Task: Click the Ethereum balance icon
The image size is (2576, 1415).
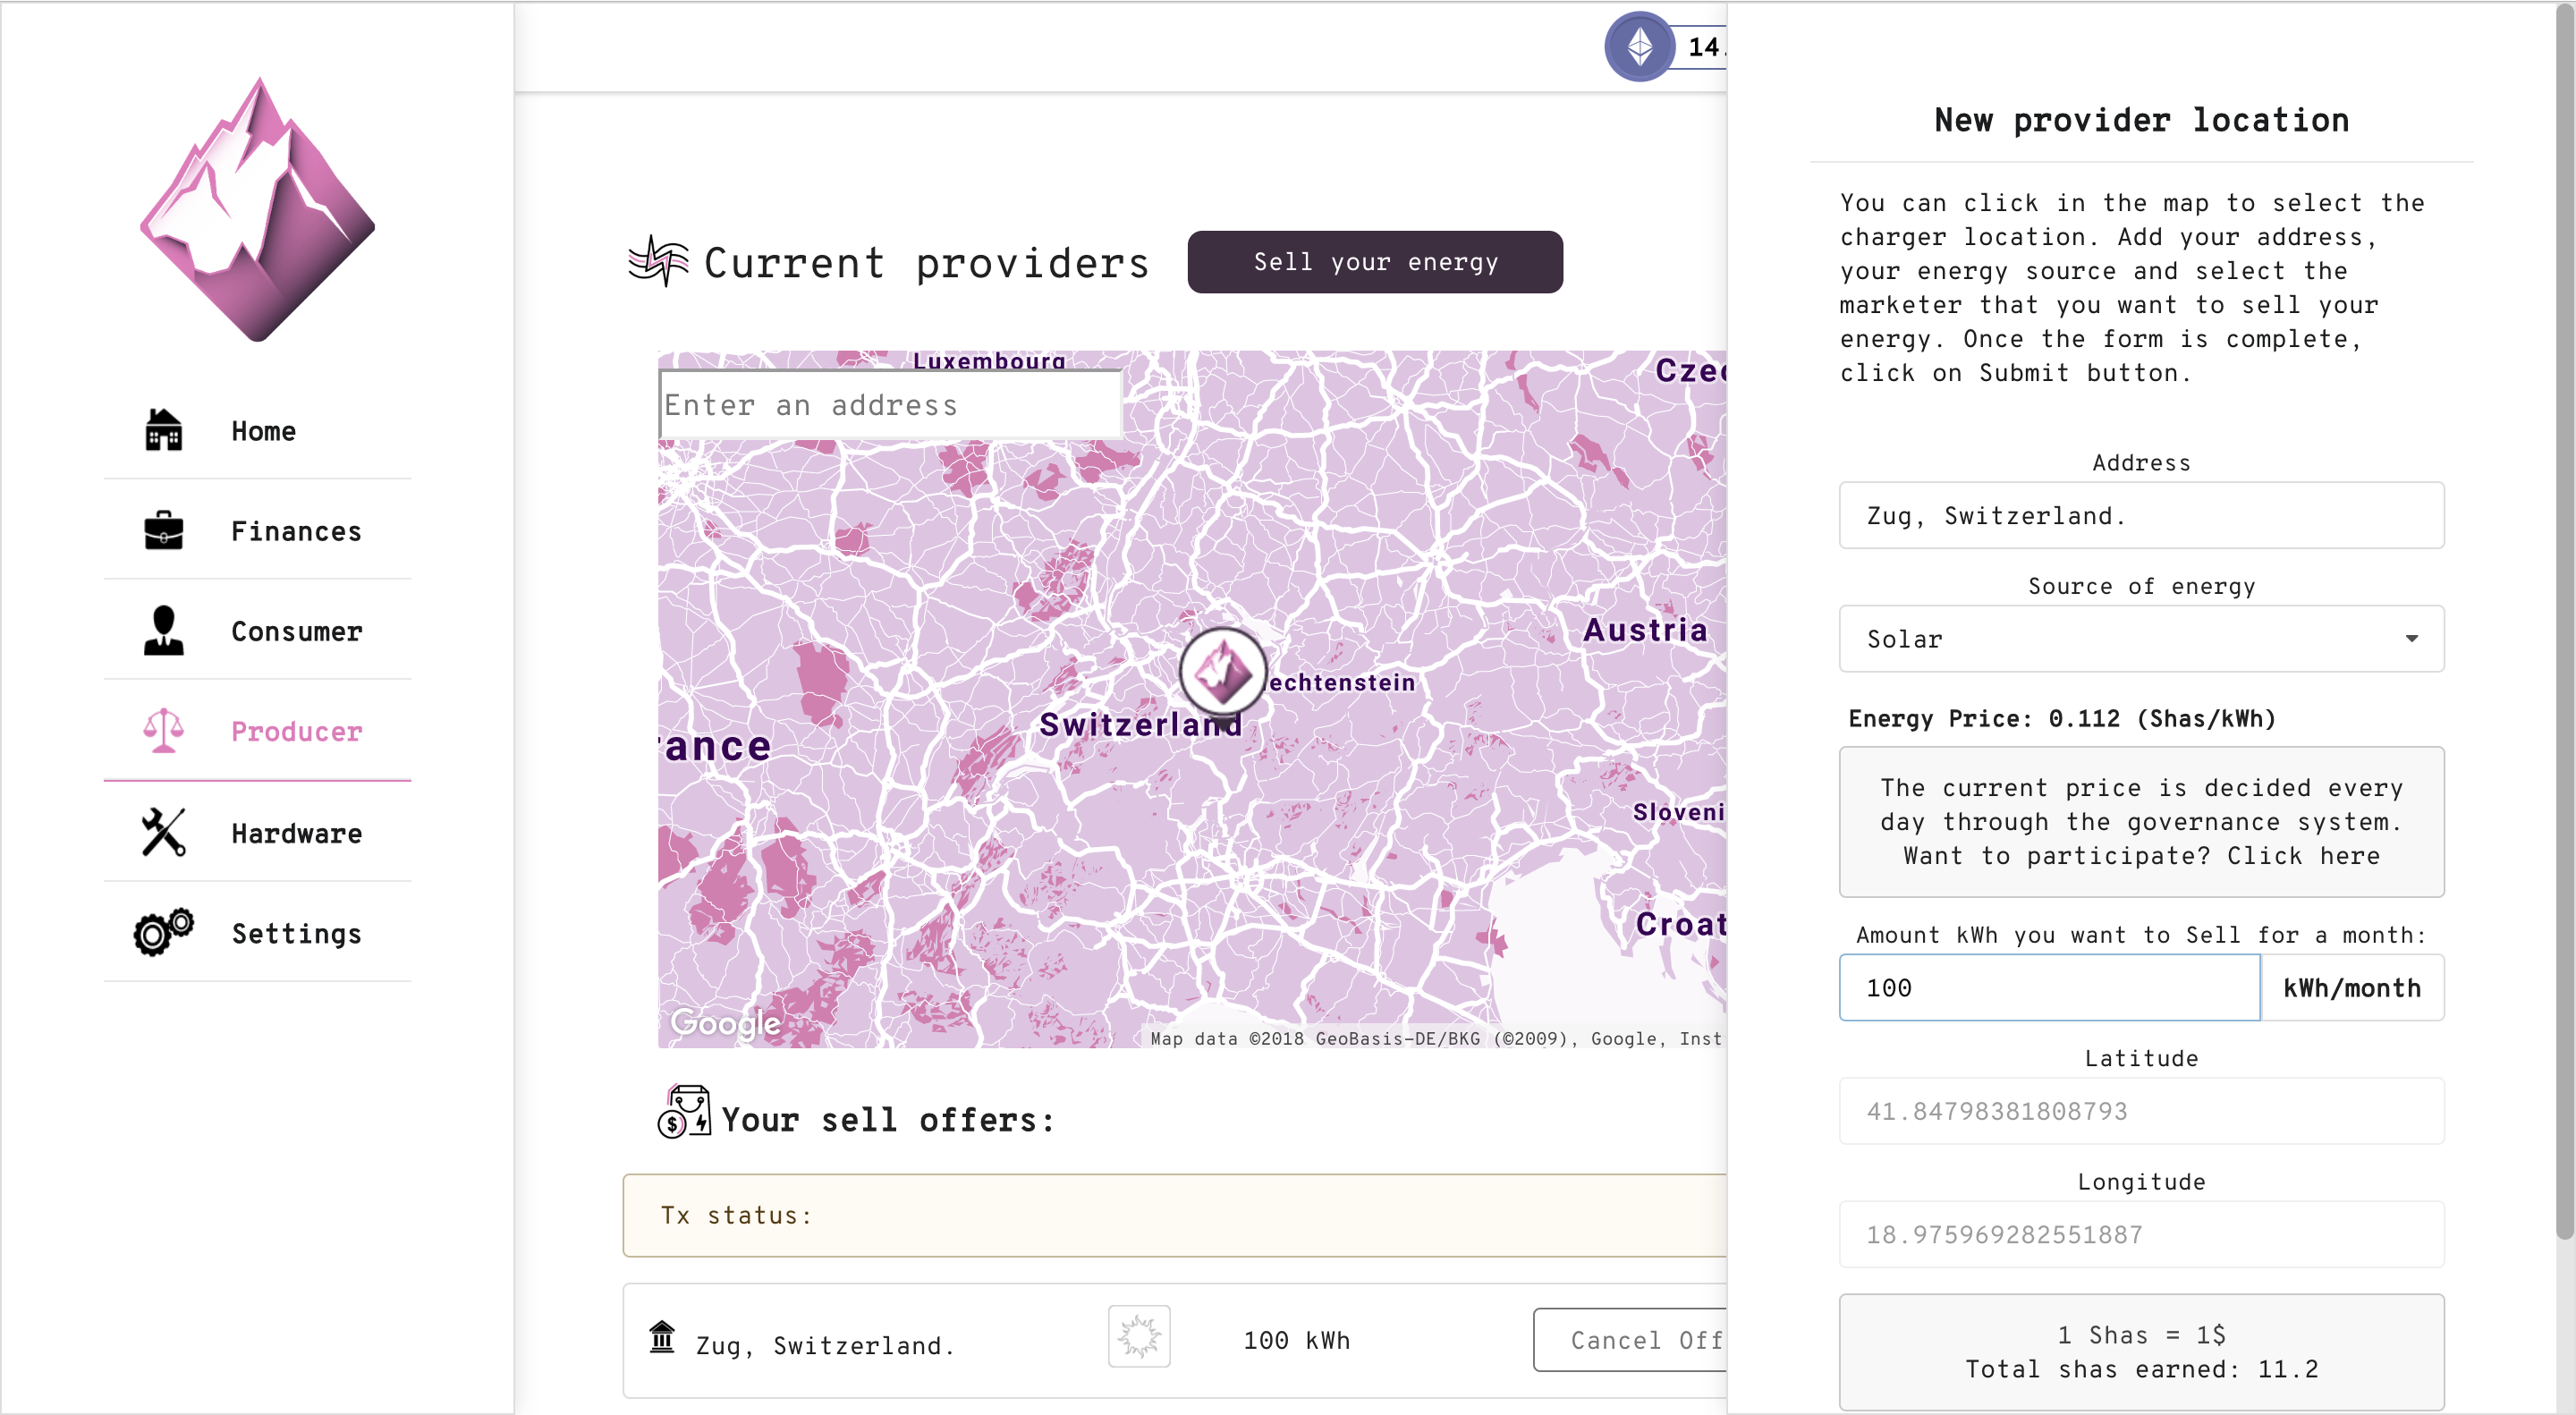Action: tap(1640, 46)
